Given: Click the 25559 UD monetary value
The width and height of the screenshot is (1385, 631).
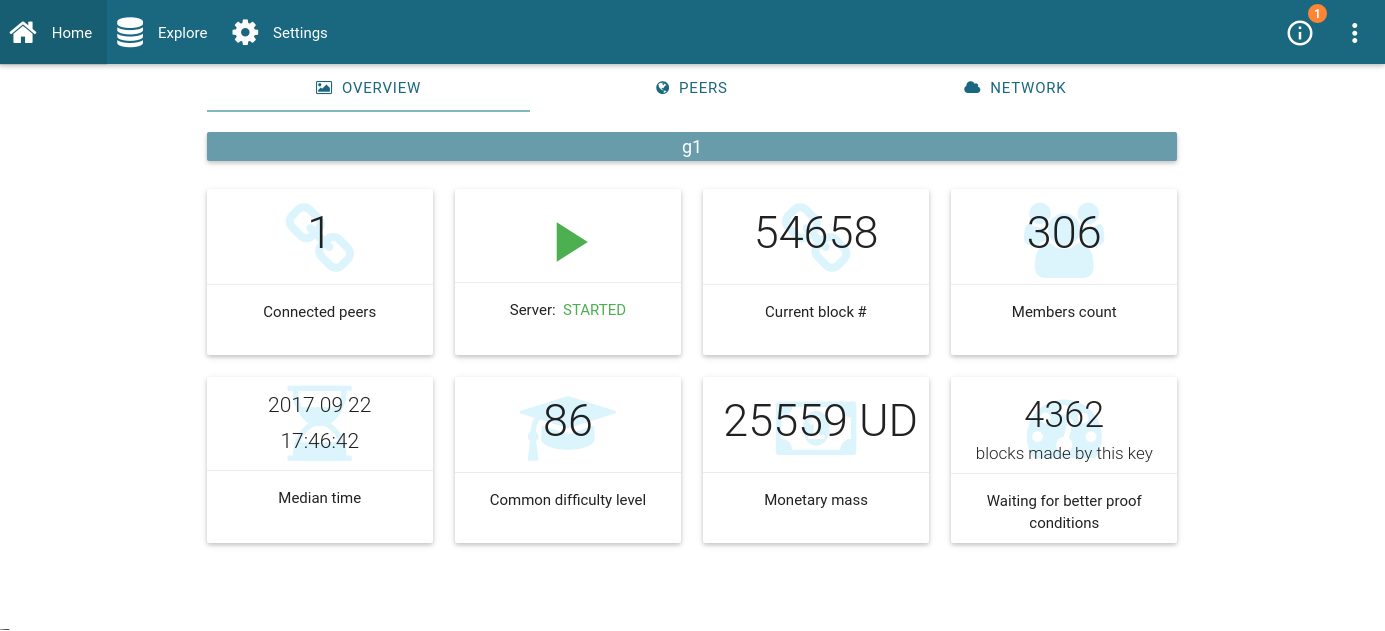Looking at the screenshot, I should [820, 421].
